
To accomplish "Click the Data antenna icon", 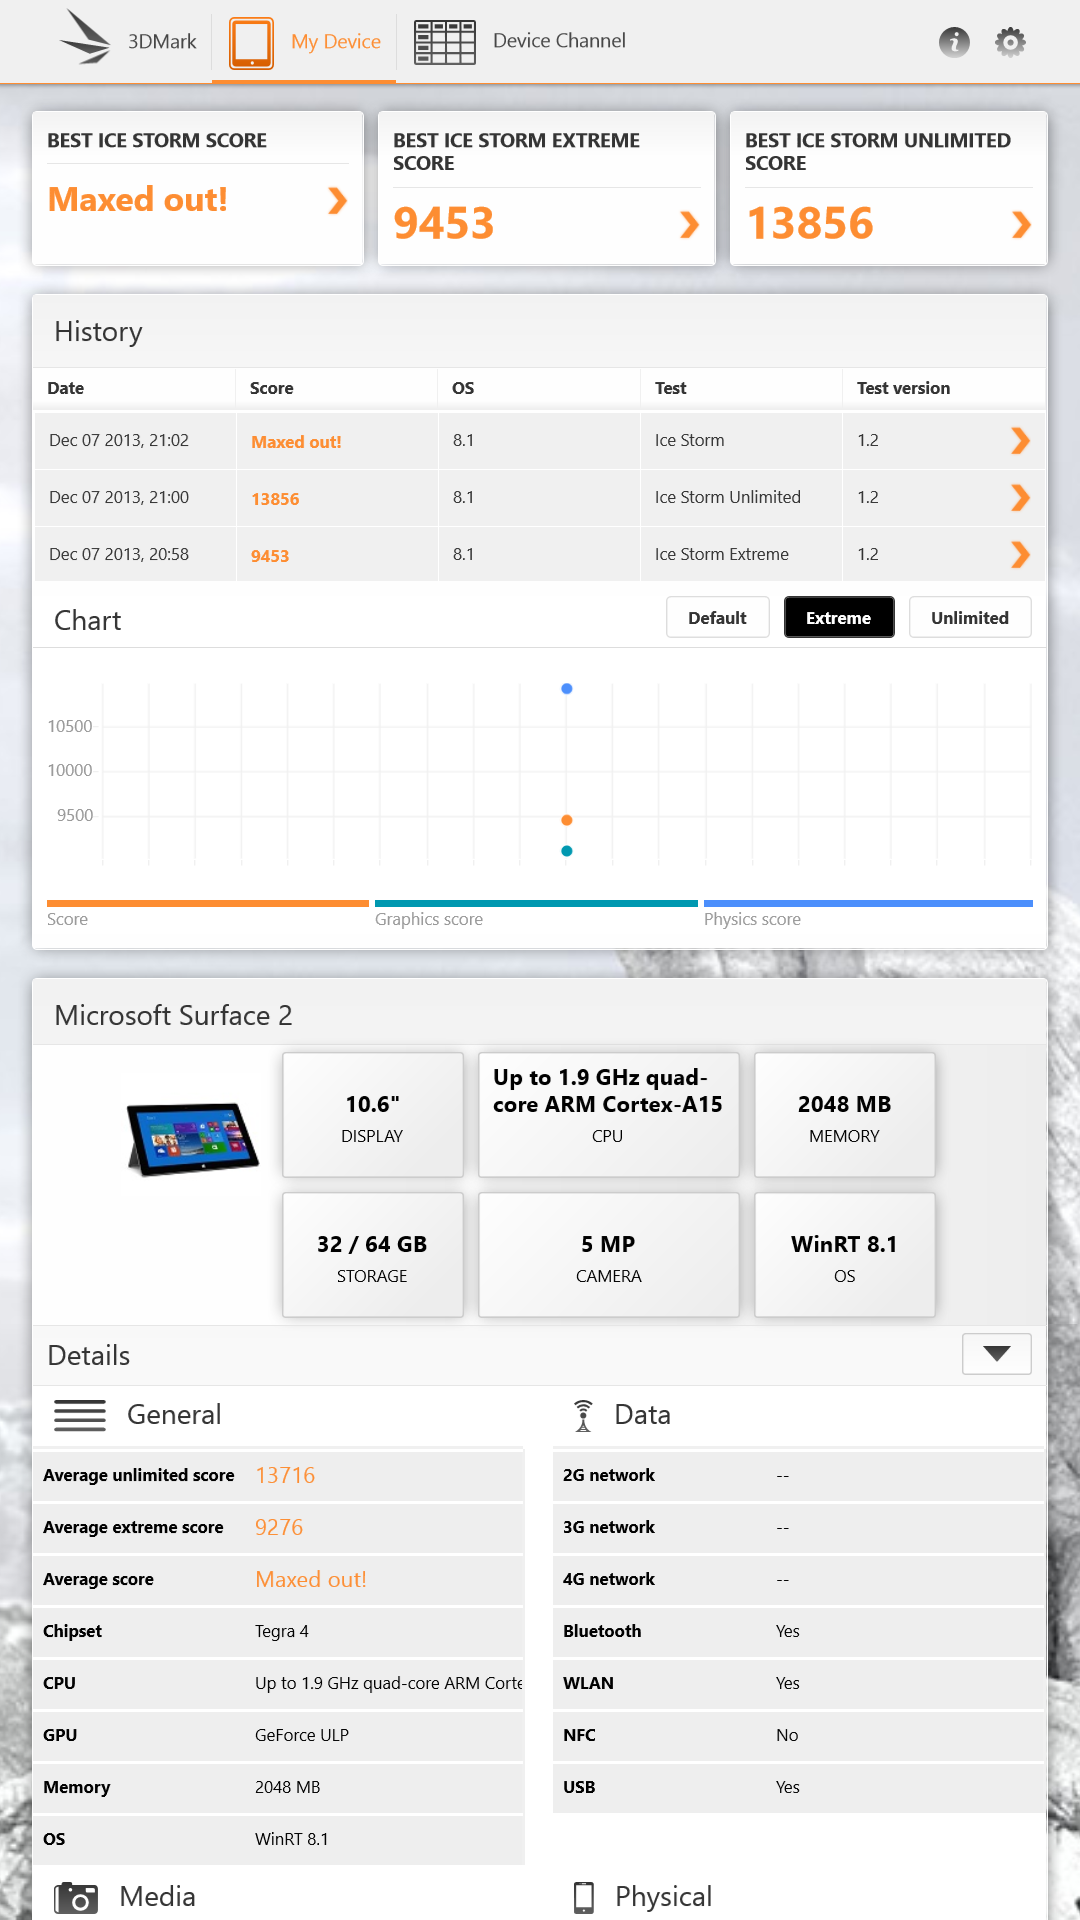I will coord(583,1415).
